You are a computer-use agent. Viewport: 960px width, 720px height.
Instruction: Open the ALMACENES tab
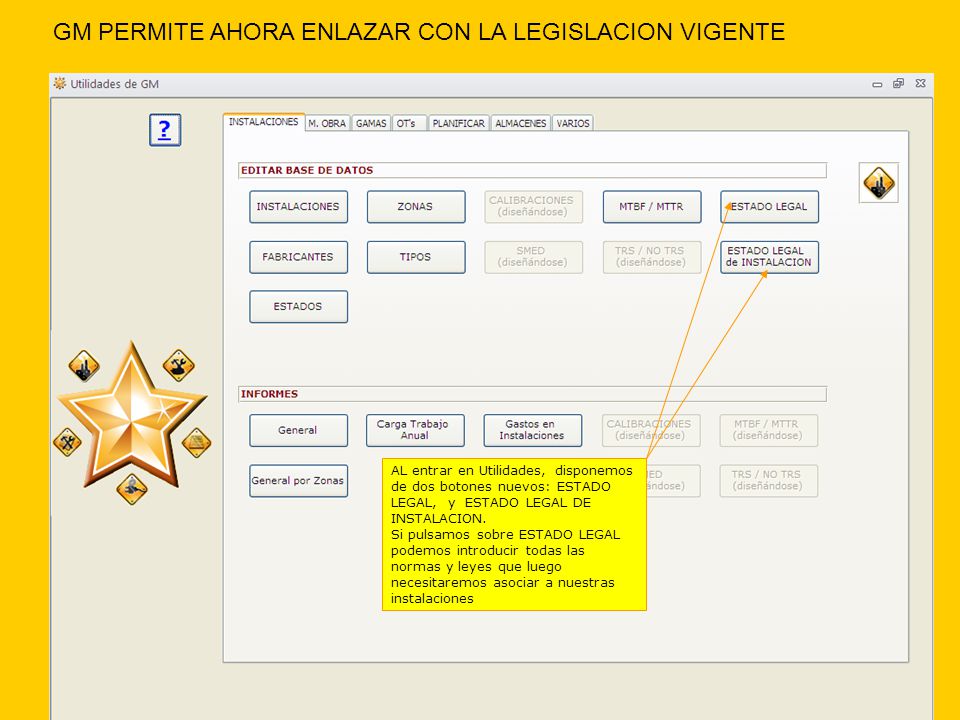point(520,123)
